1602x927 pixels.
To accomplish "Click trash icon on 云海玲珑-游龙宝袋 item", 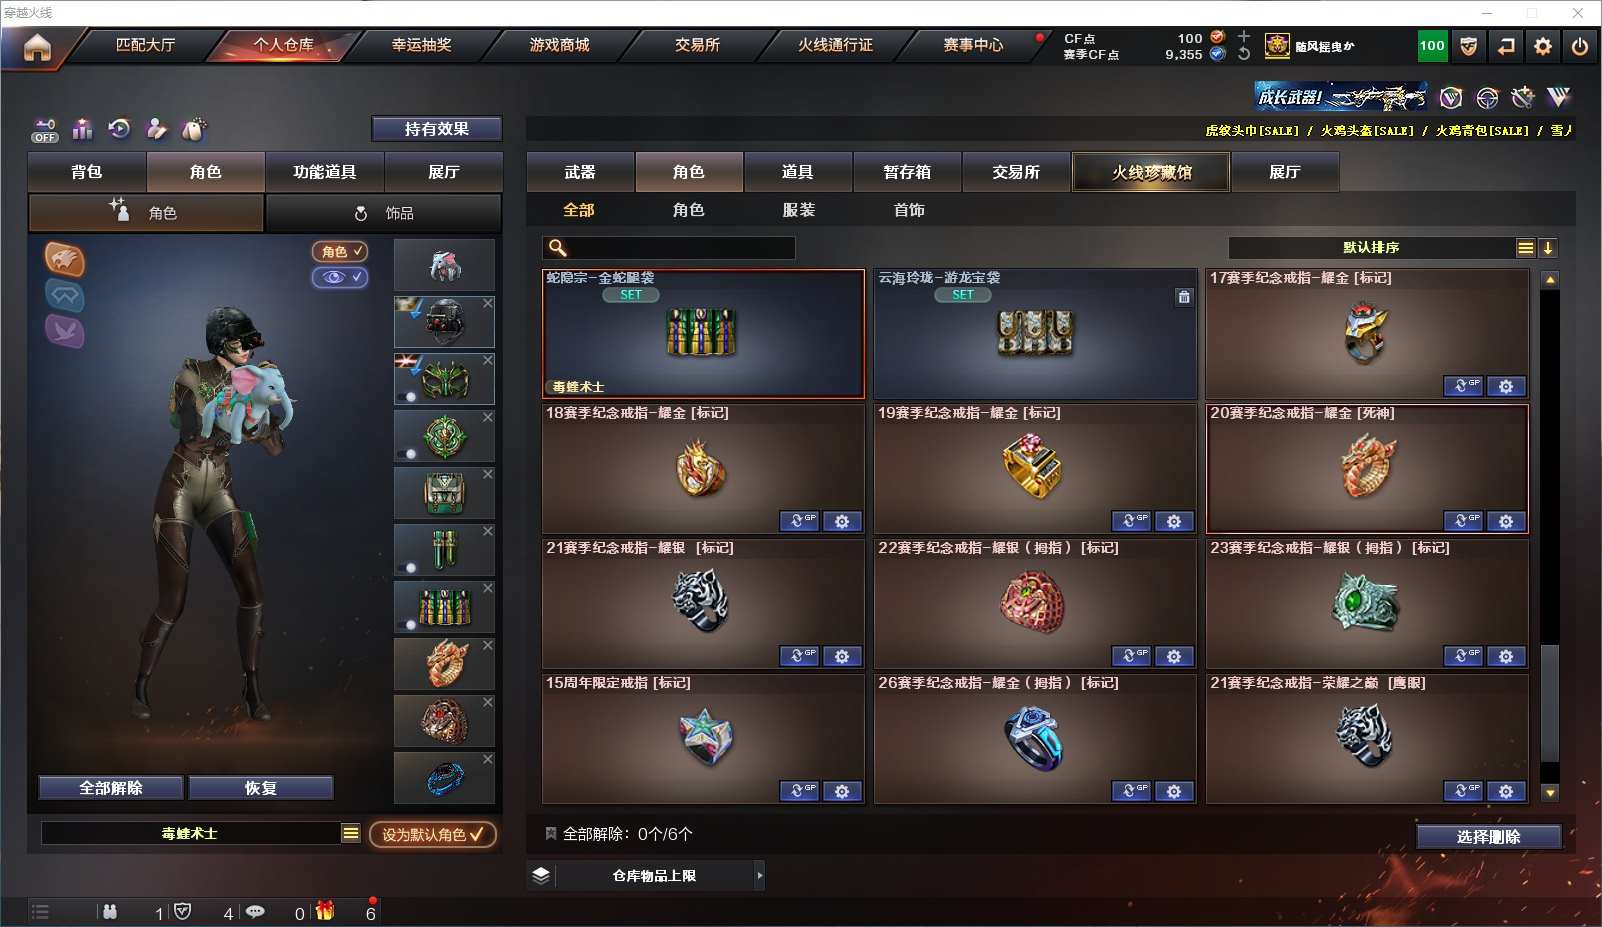I will [x=1184, y=297].
